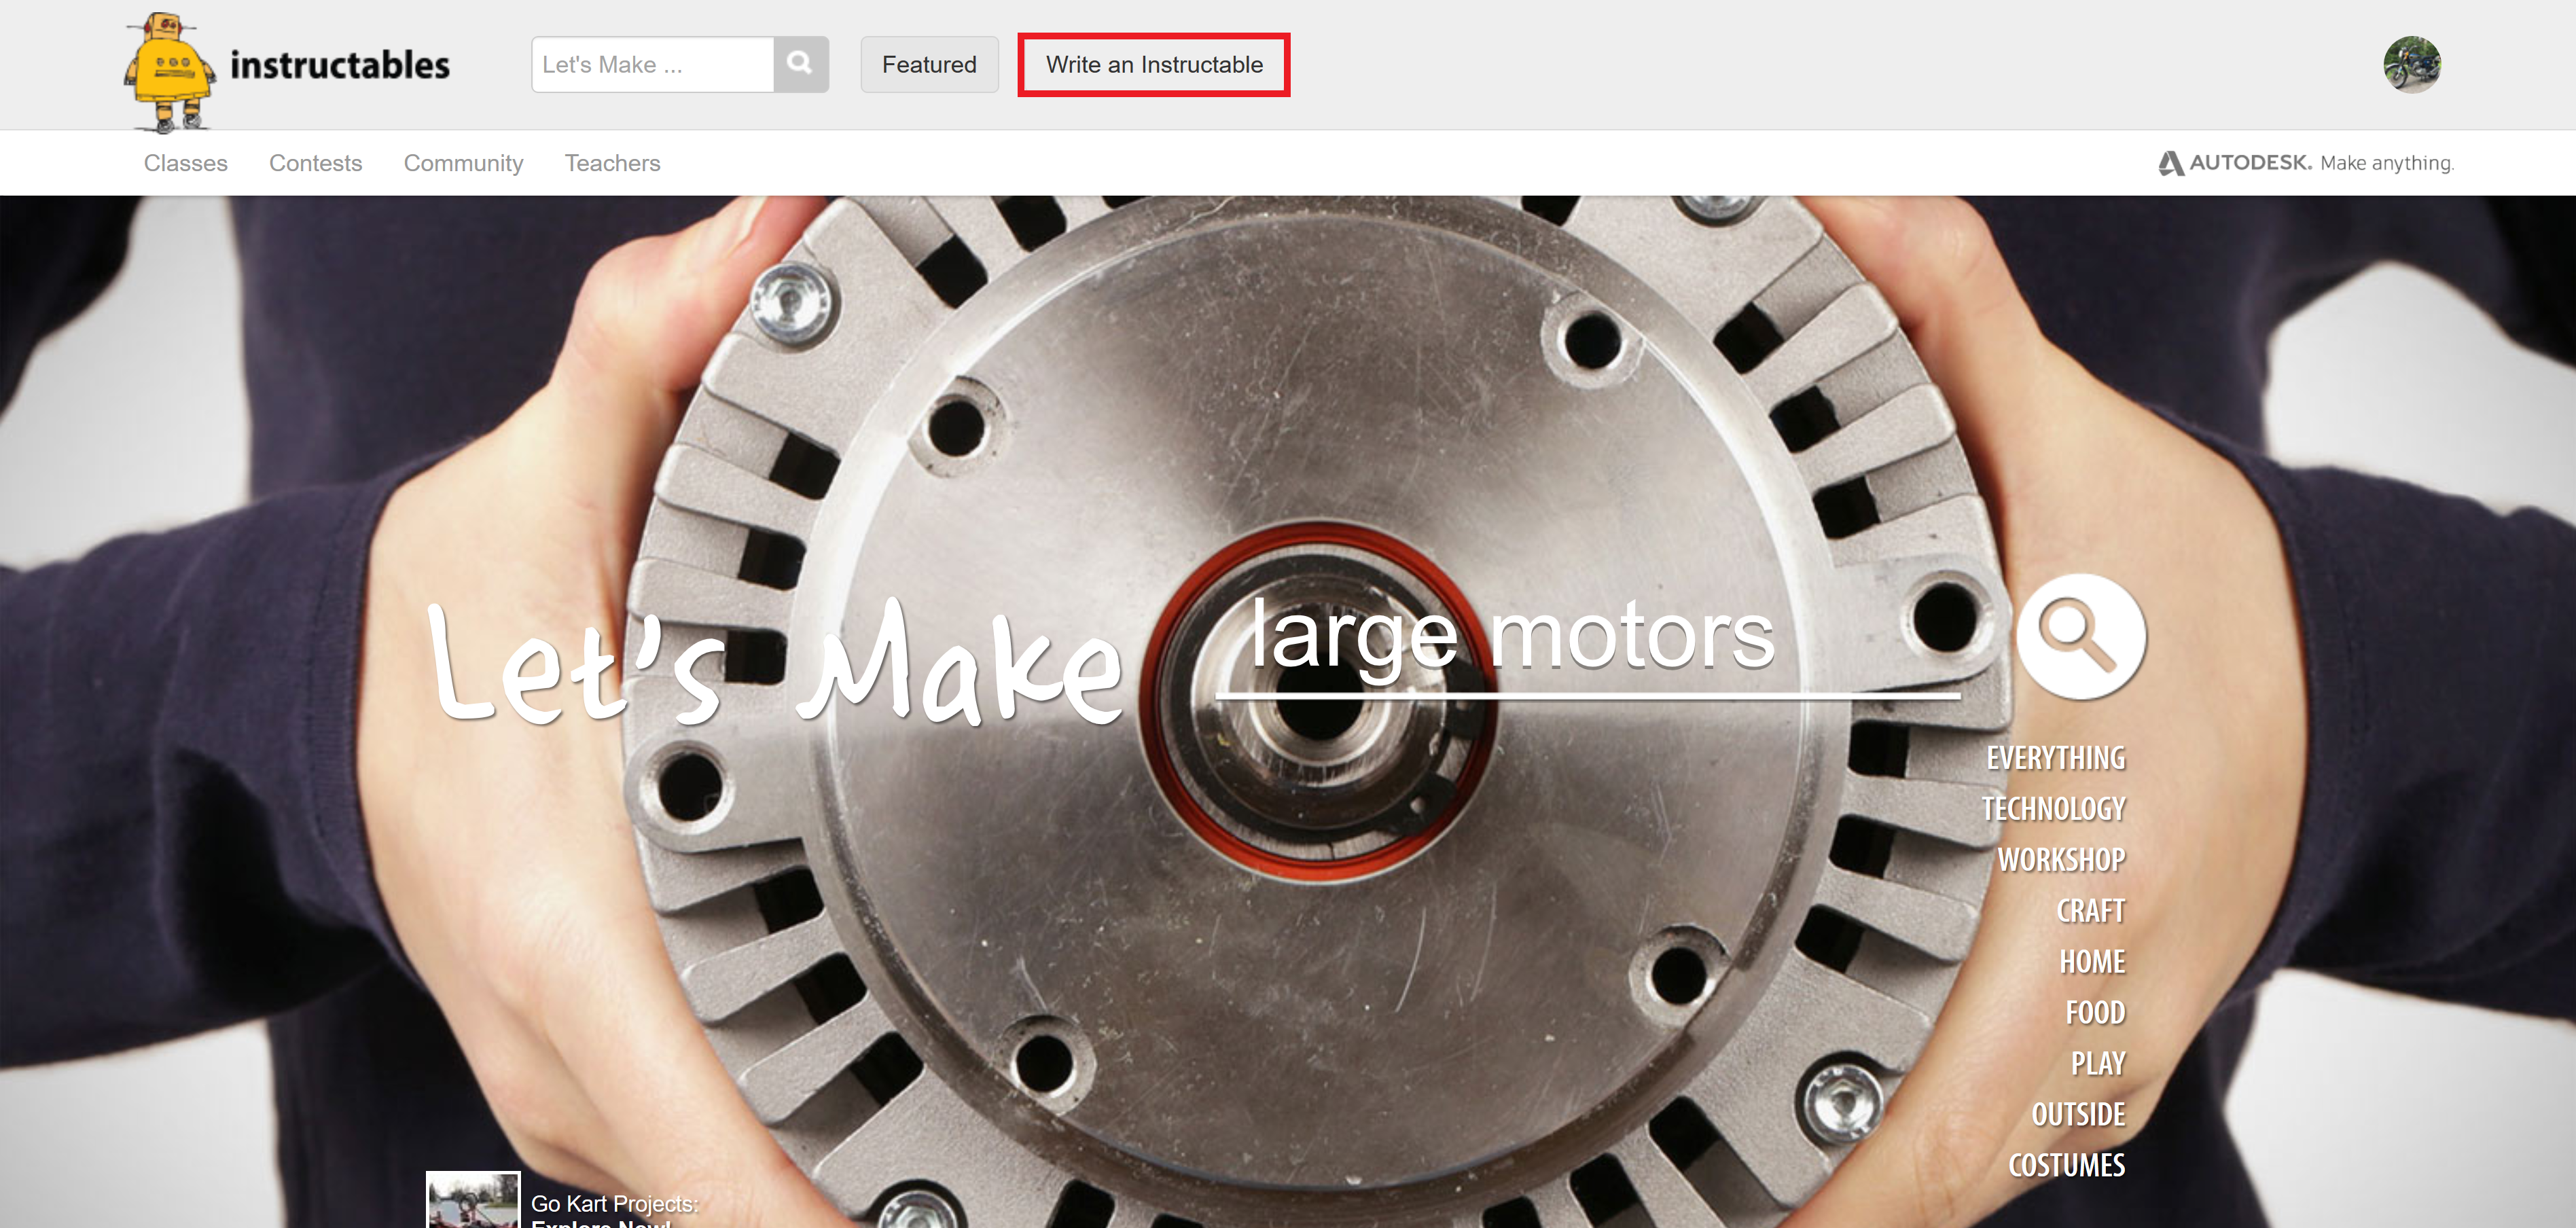Viewport: 2576px width, 1228px height.
Task: Click the large round hero search icon
Action: coord(2080,636)
